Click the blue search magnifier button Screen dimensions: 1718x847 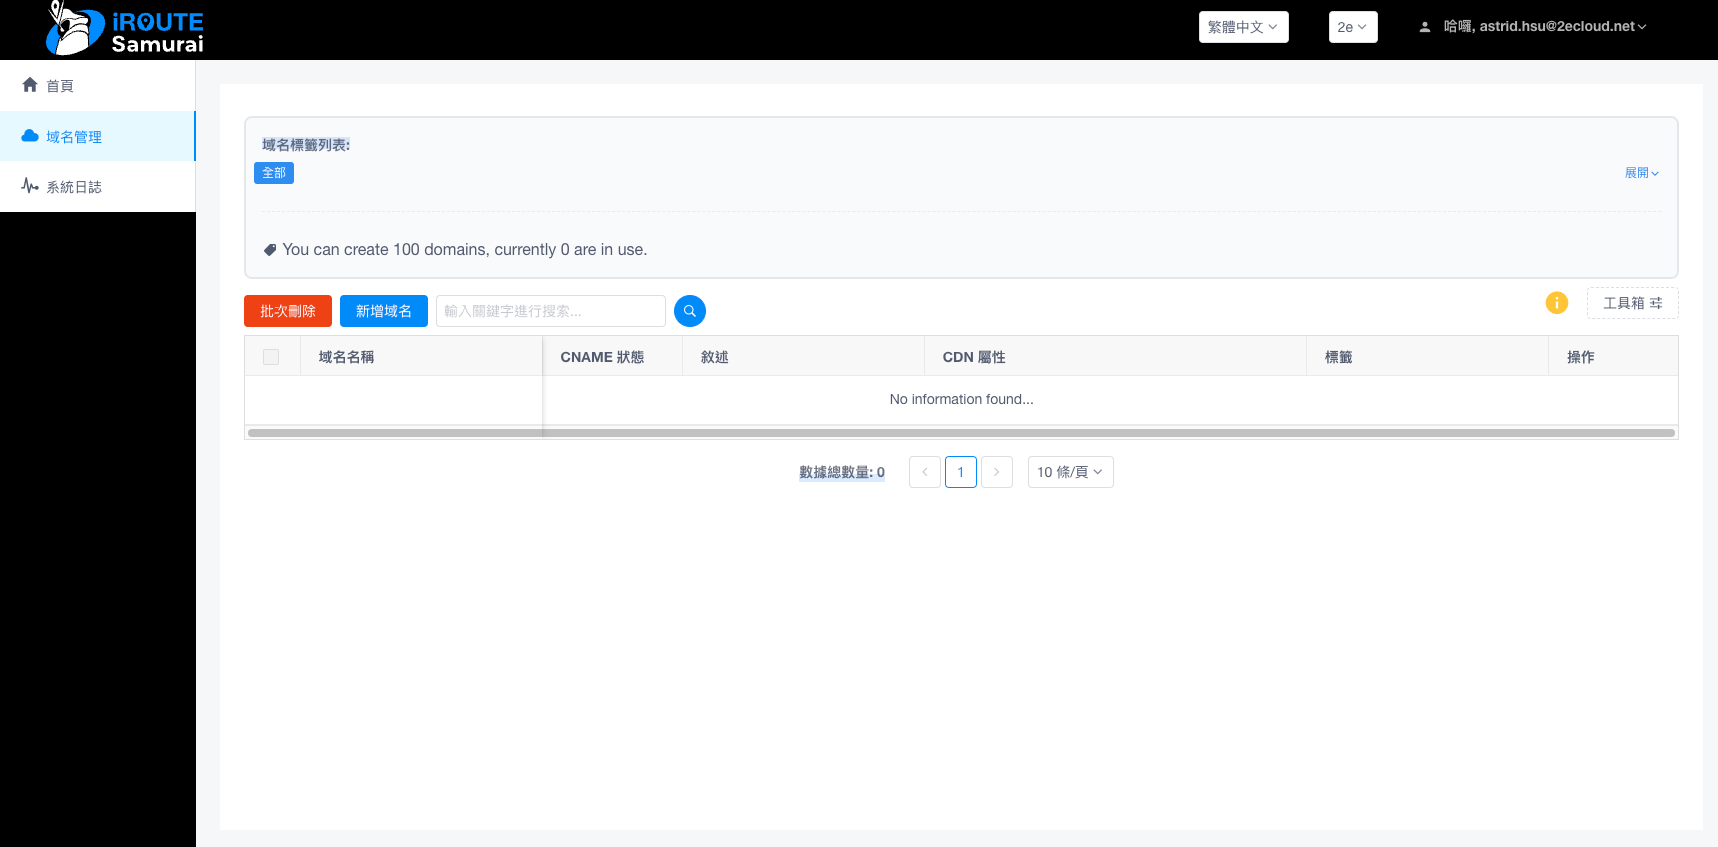point(689,311)
